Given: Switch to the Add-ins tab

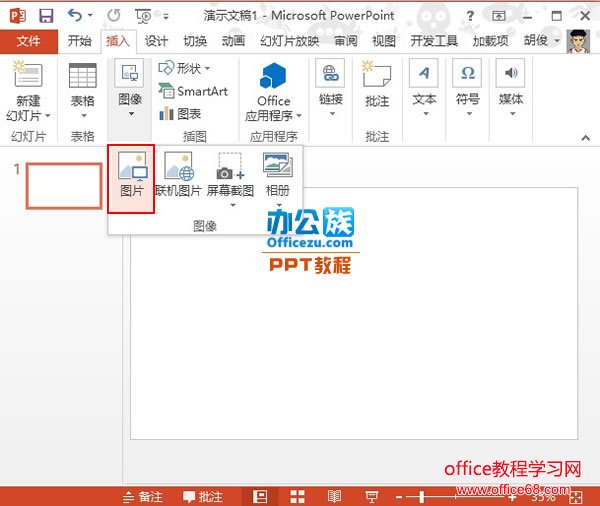Looking at the screenshot, I should pyautogui.click(x=490, y=41).
